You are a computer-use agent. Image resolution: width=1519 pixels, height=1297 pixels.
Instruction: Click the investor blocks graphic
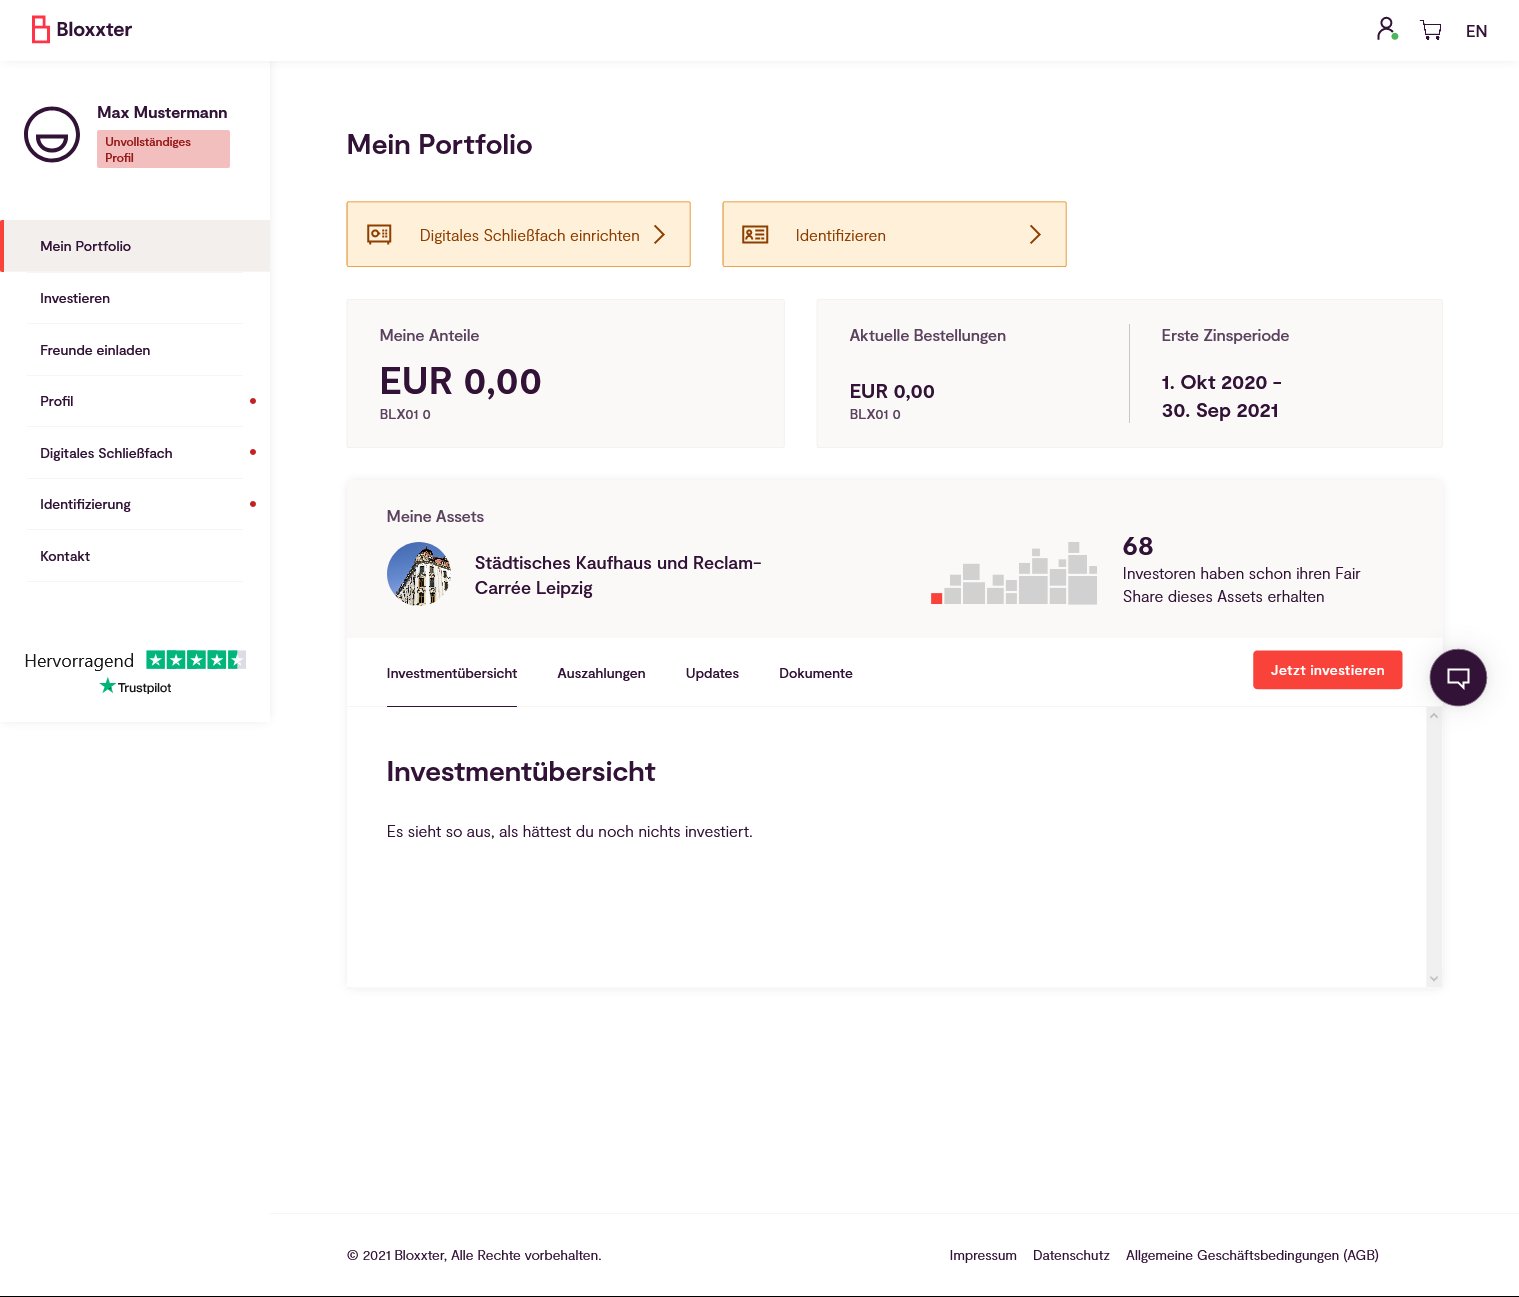pyautogui.click(x=1014, y=573)
